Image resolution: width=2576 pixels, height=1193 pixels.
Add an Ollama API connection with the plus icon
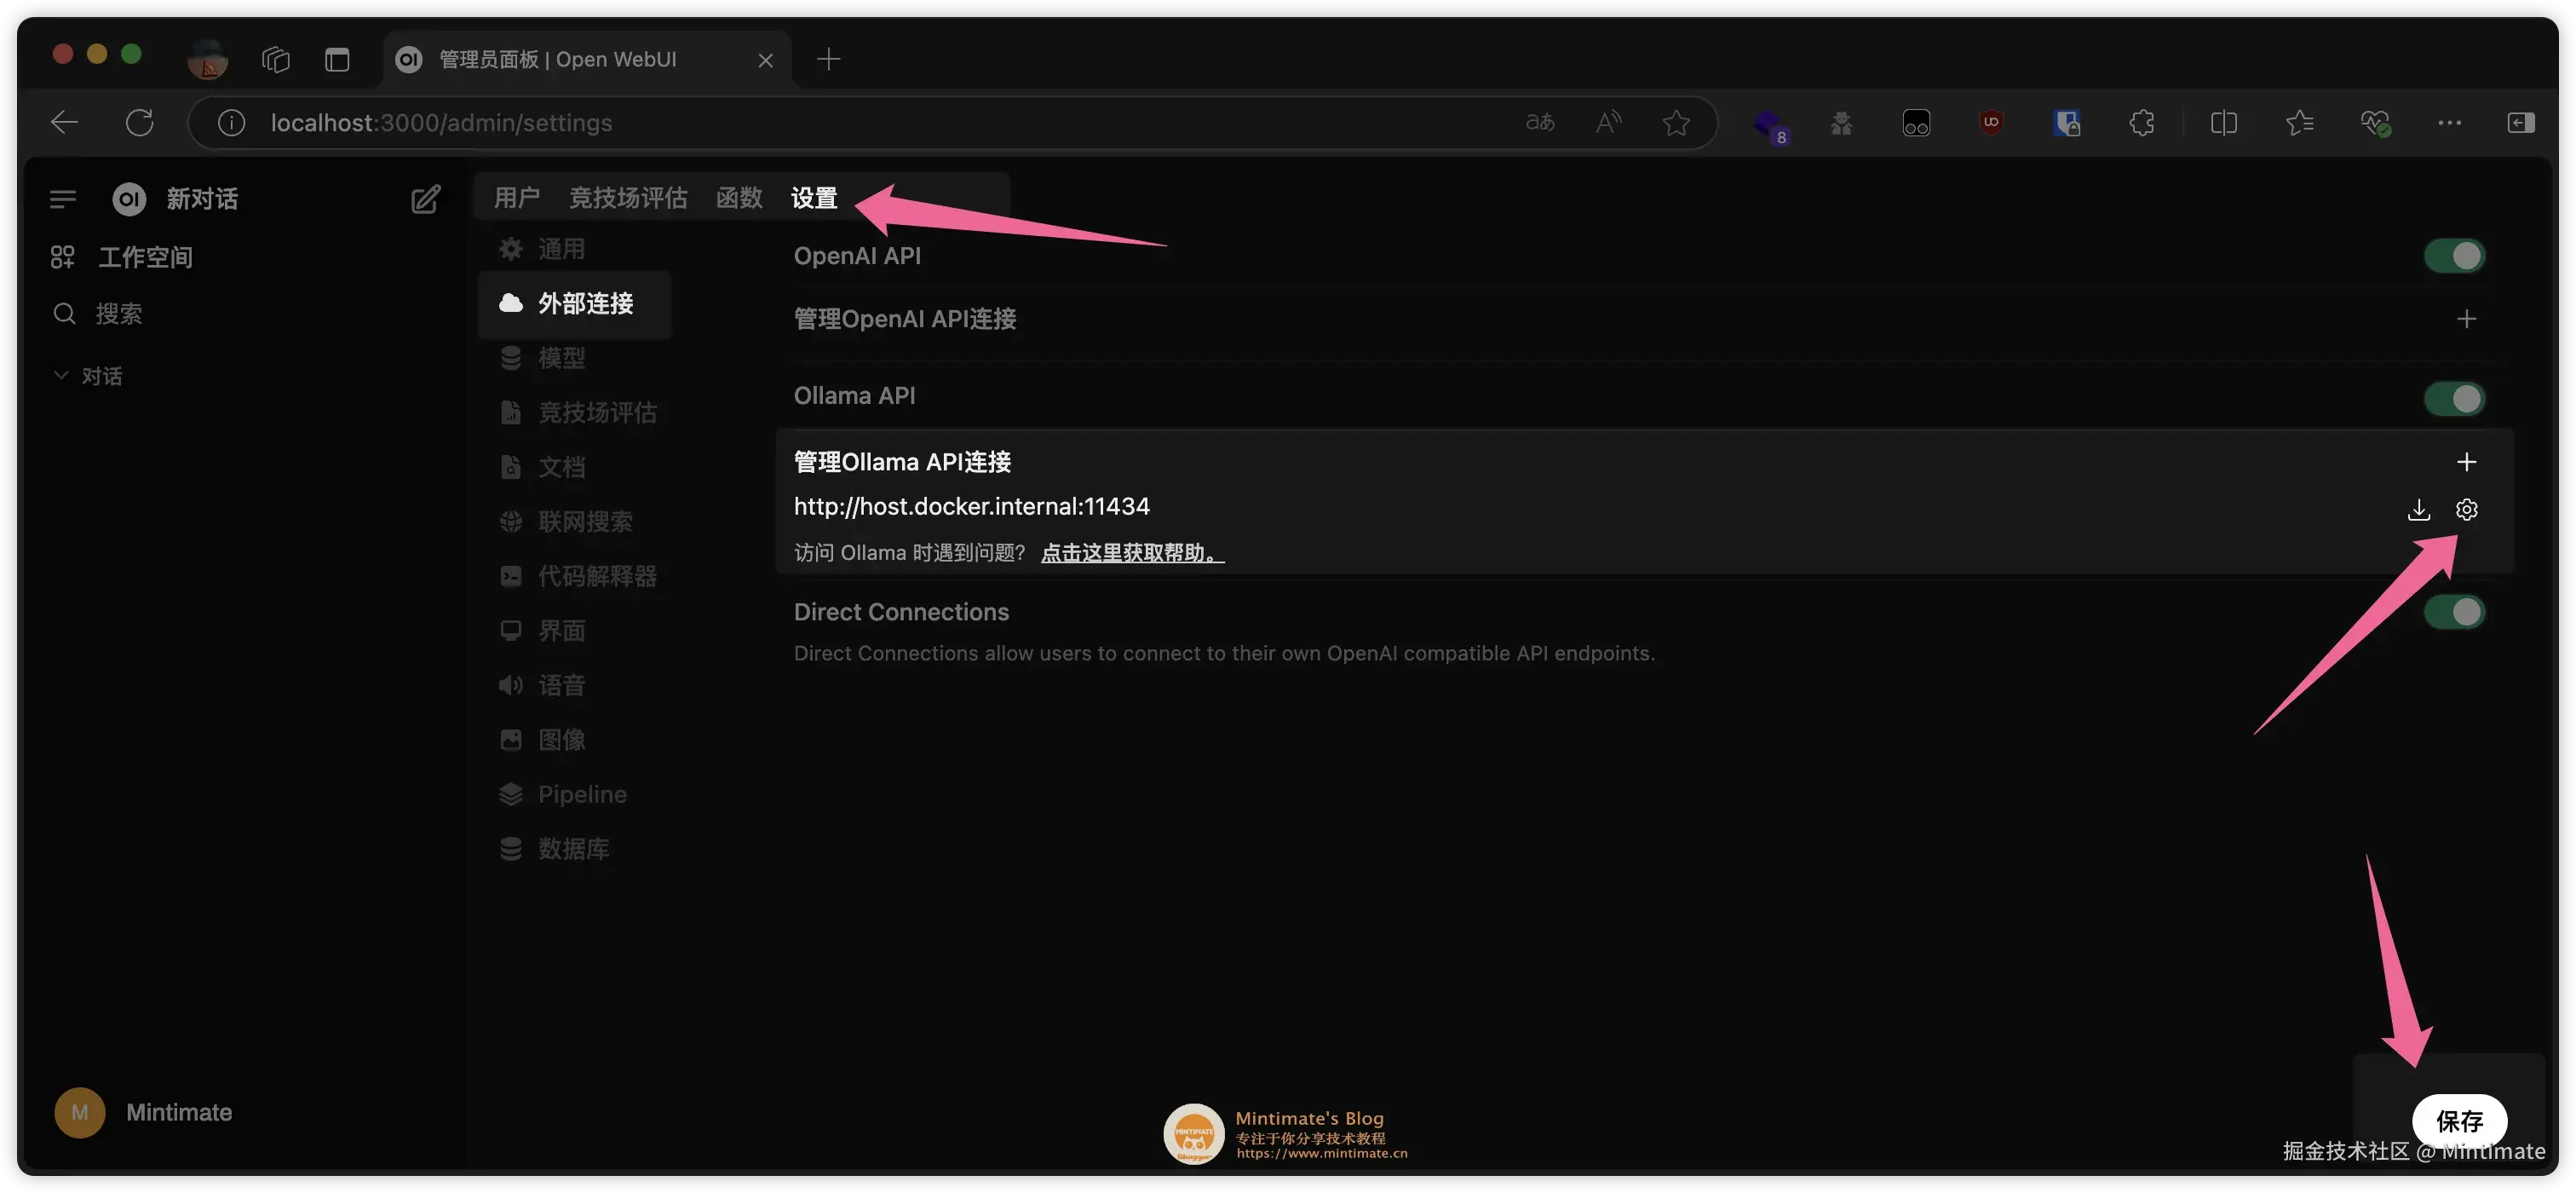pyautogui.click(x=2467, y=462)
